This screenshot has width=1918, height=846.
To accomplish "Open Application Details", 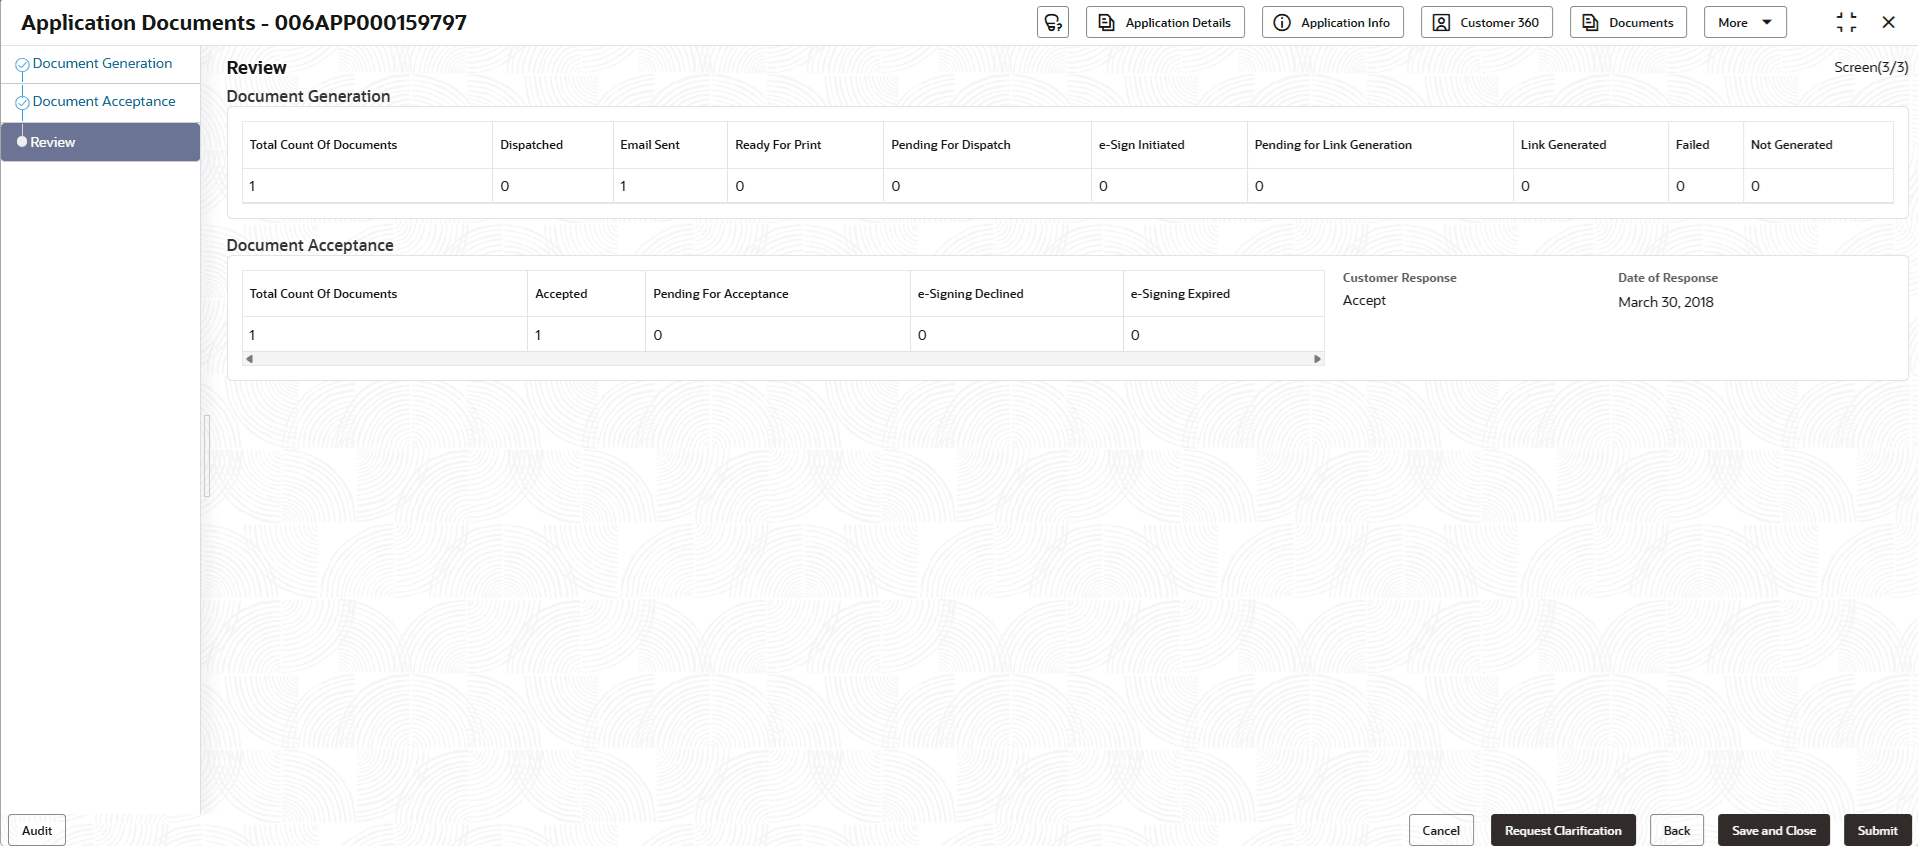I will coord(1165,22).
